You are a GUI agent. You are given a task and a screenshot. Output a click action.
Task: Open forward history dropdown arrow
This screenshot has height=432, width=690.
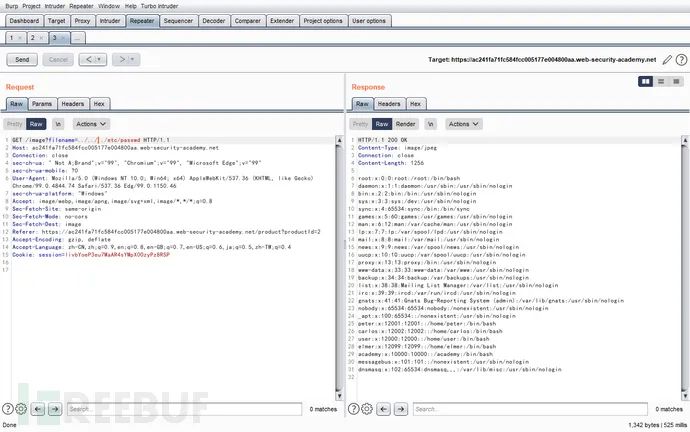[x=132, y=60]
